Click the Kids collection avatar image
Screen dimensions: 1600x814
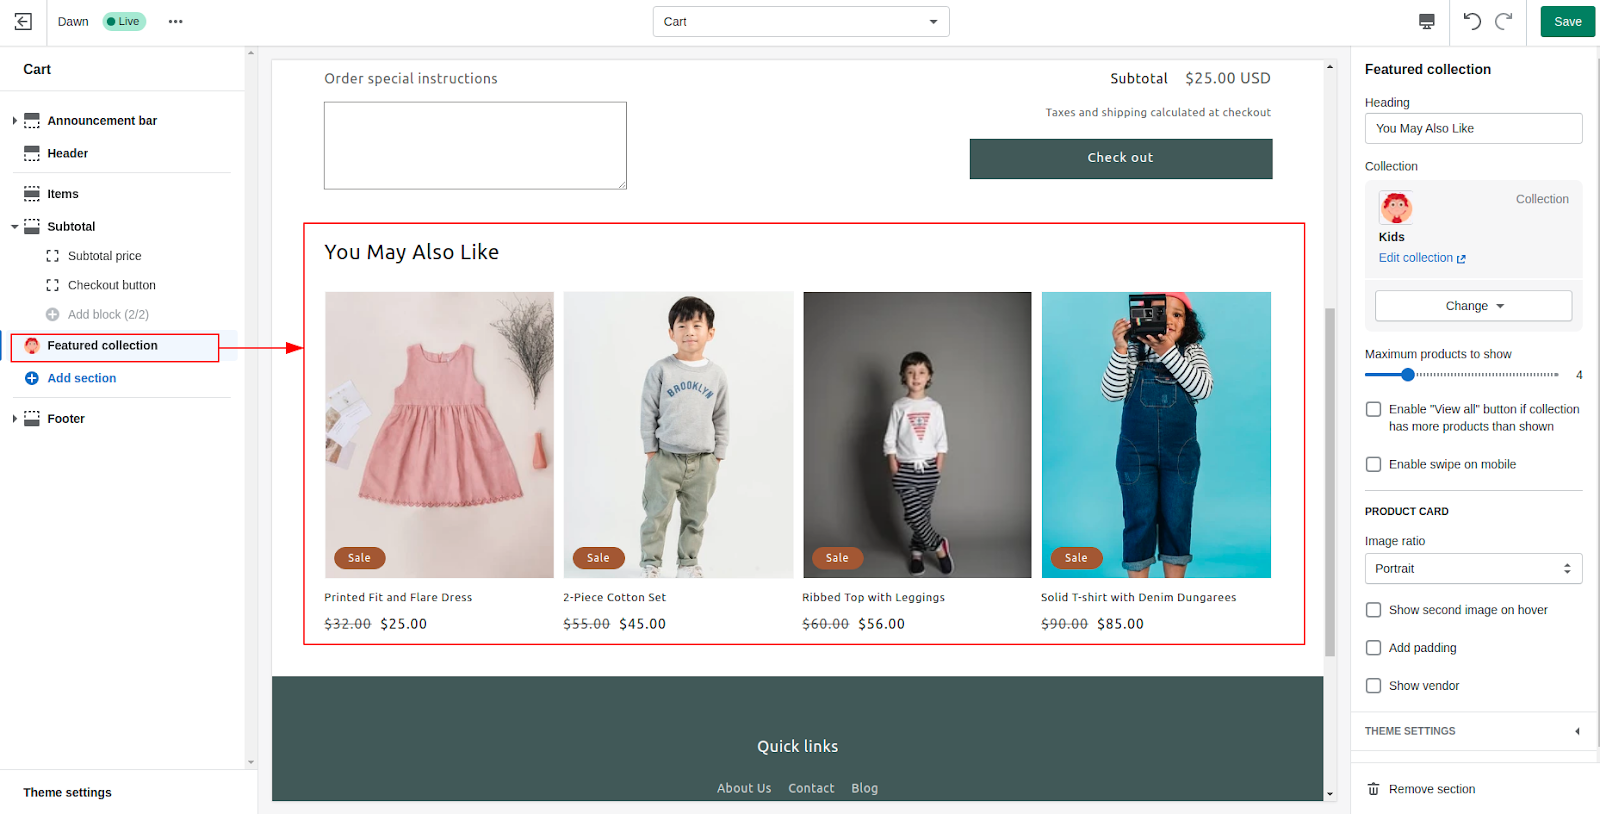click(1396, 208)
